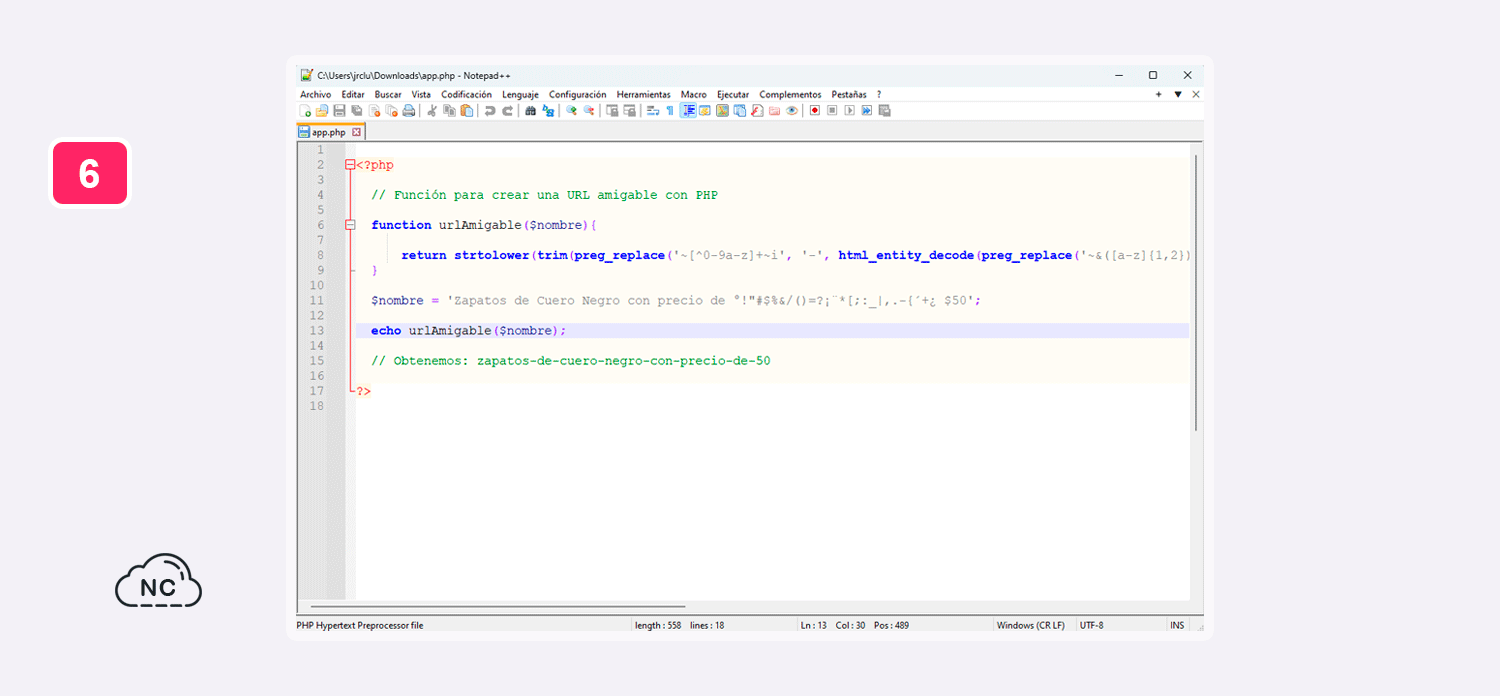
Task: Run macro multiple times icon
Action: (x=867, y=111)
